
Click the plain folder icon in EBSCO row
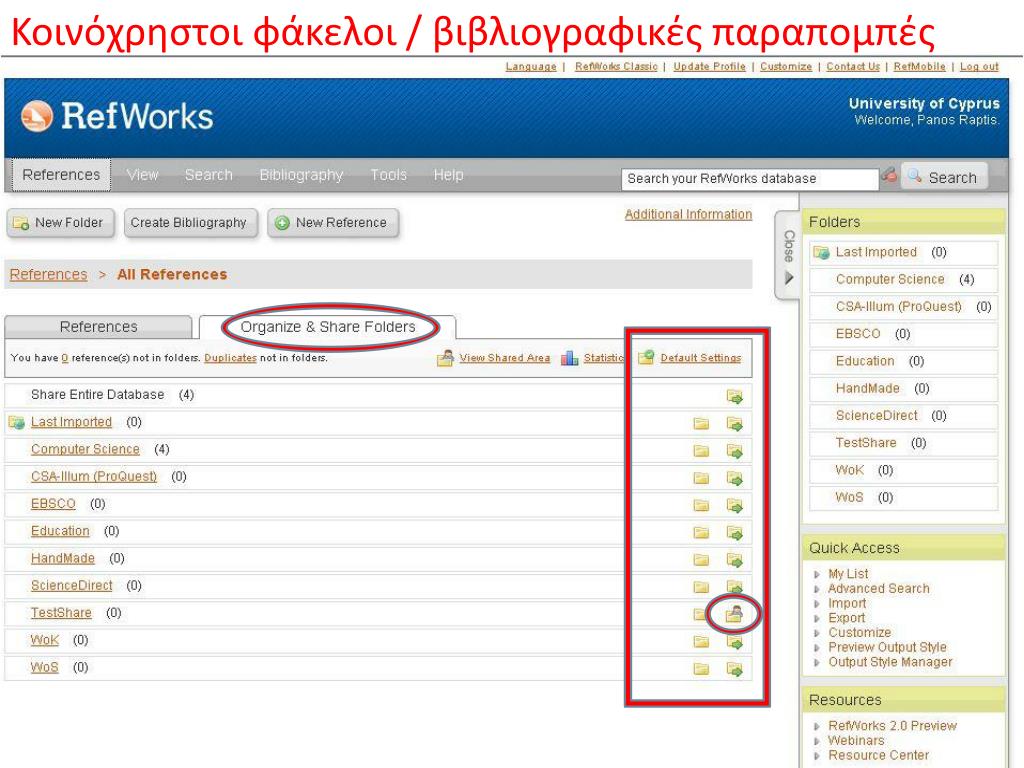point(702,505)
